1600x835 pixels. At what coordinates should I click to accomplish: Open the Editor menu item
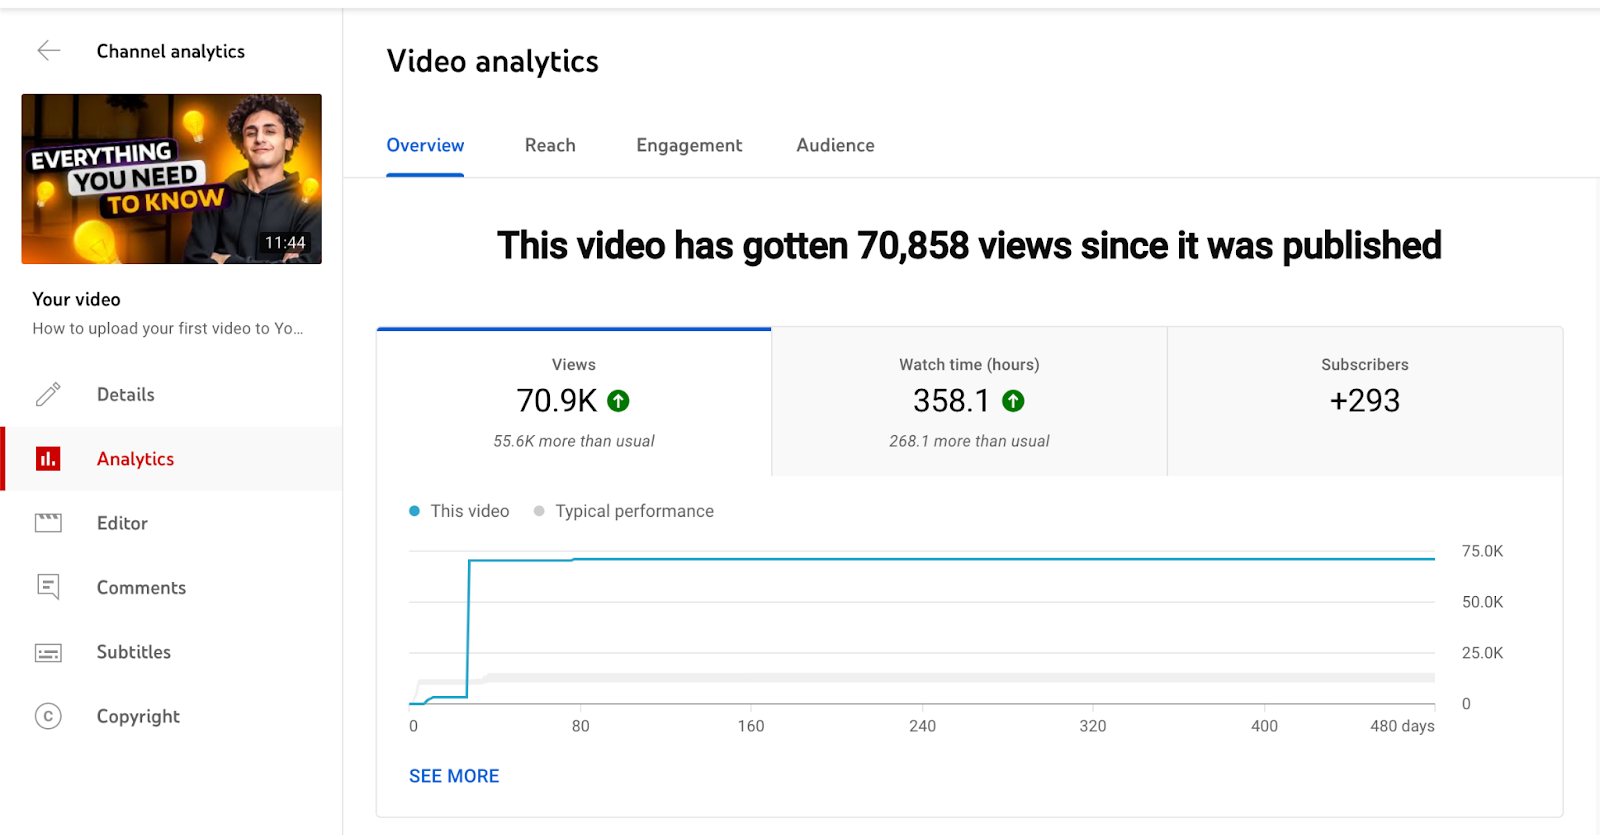(172, 523)
